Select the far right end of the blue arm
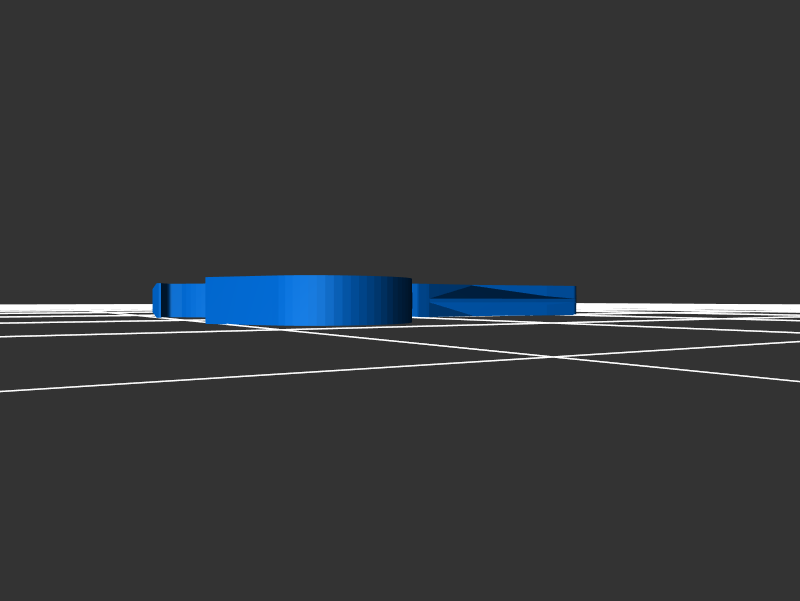Screen dimensions: 800x601 (x=571, y=300)
